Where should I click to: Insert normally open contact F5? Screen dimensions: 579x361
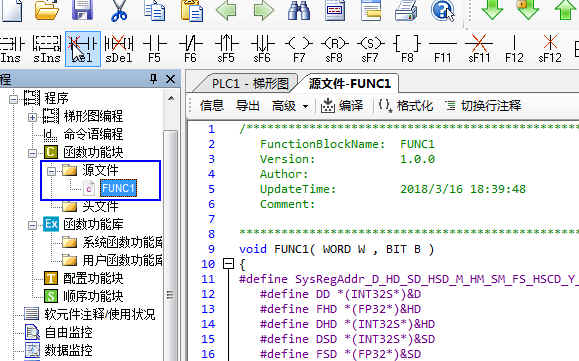coord(155,48)
